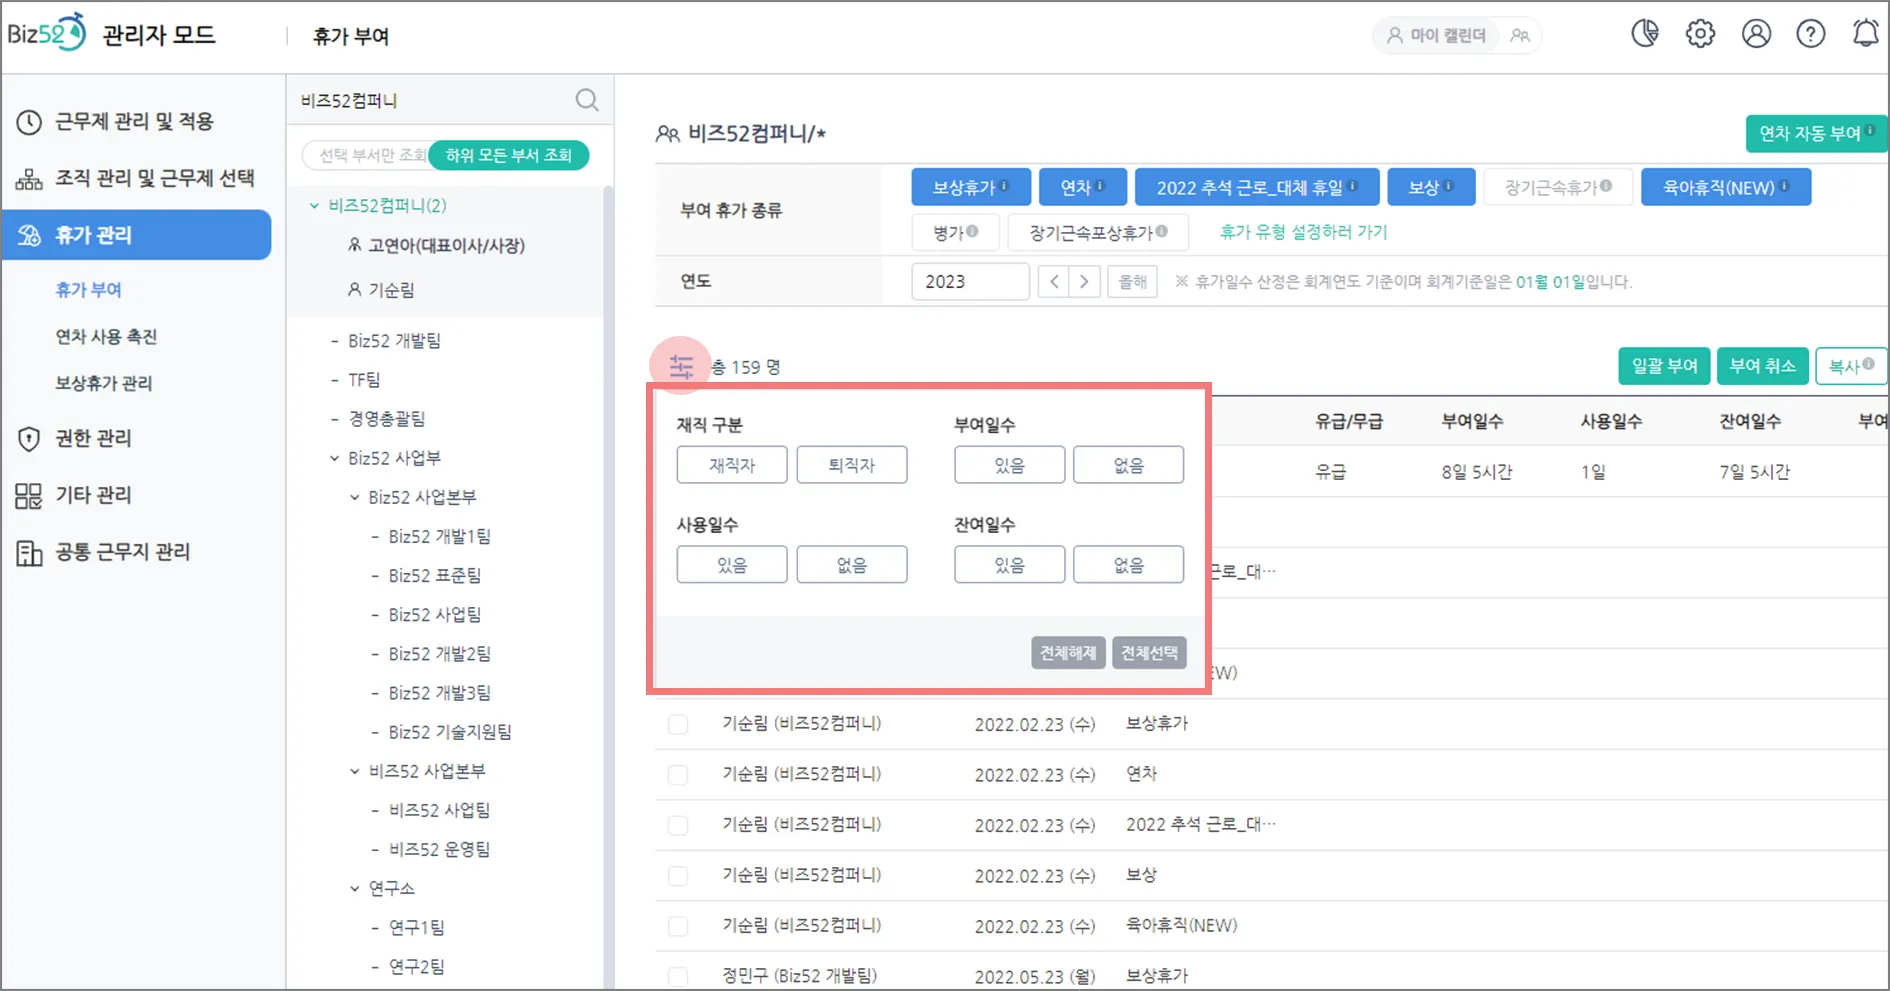Go to previous year arrow

(1054, 282)
